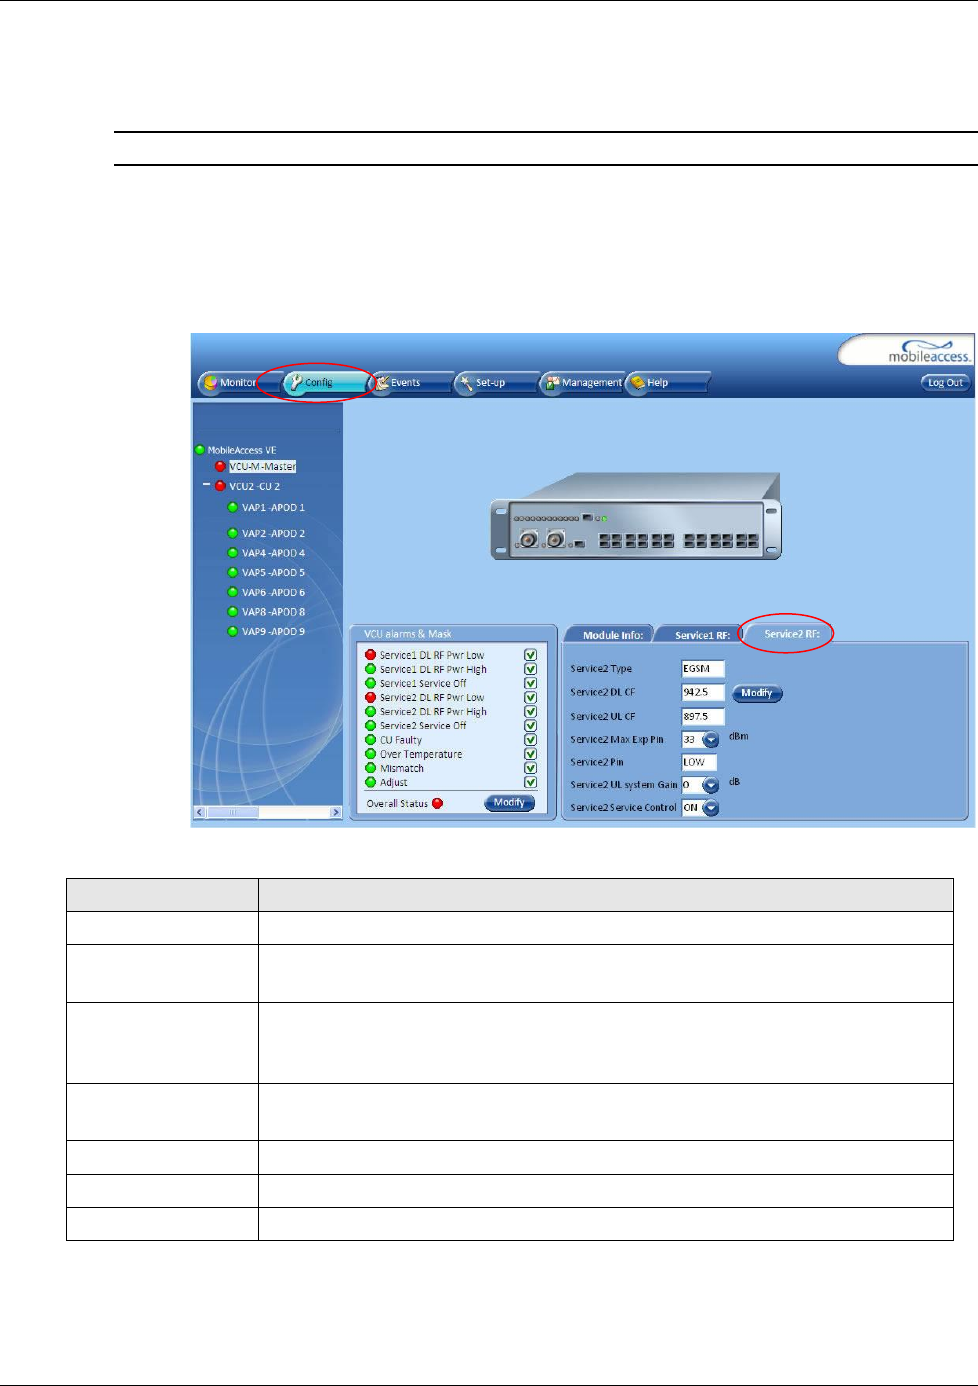Open the Service2 RF tab

coord(790,634)
